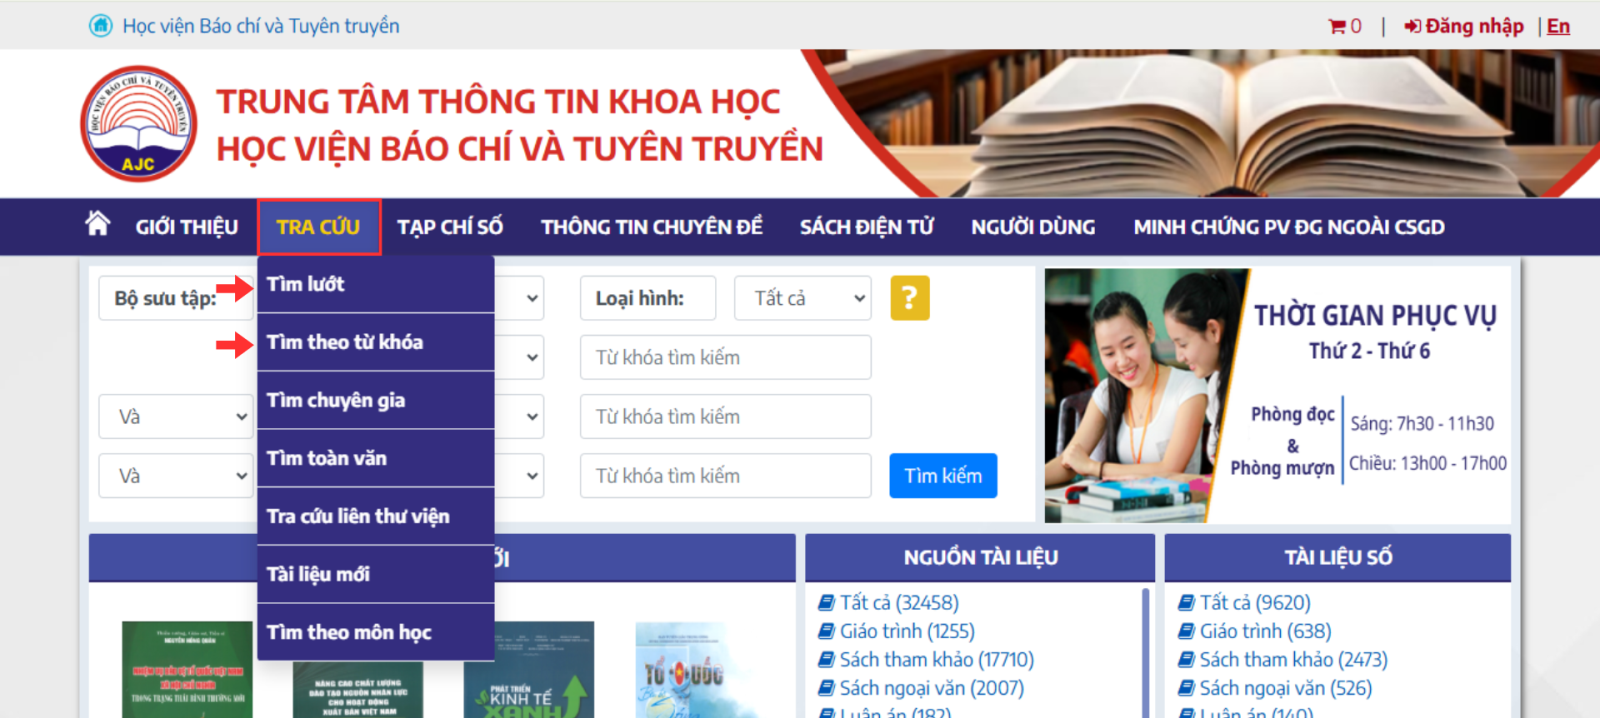The height and width of the screenshot is (718, 1600).
Task: Click the third Từ khóa tìm kiếm field
Action: 726,475
